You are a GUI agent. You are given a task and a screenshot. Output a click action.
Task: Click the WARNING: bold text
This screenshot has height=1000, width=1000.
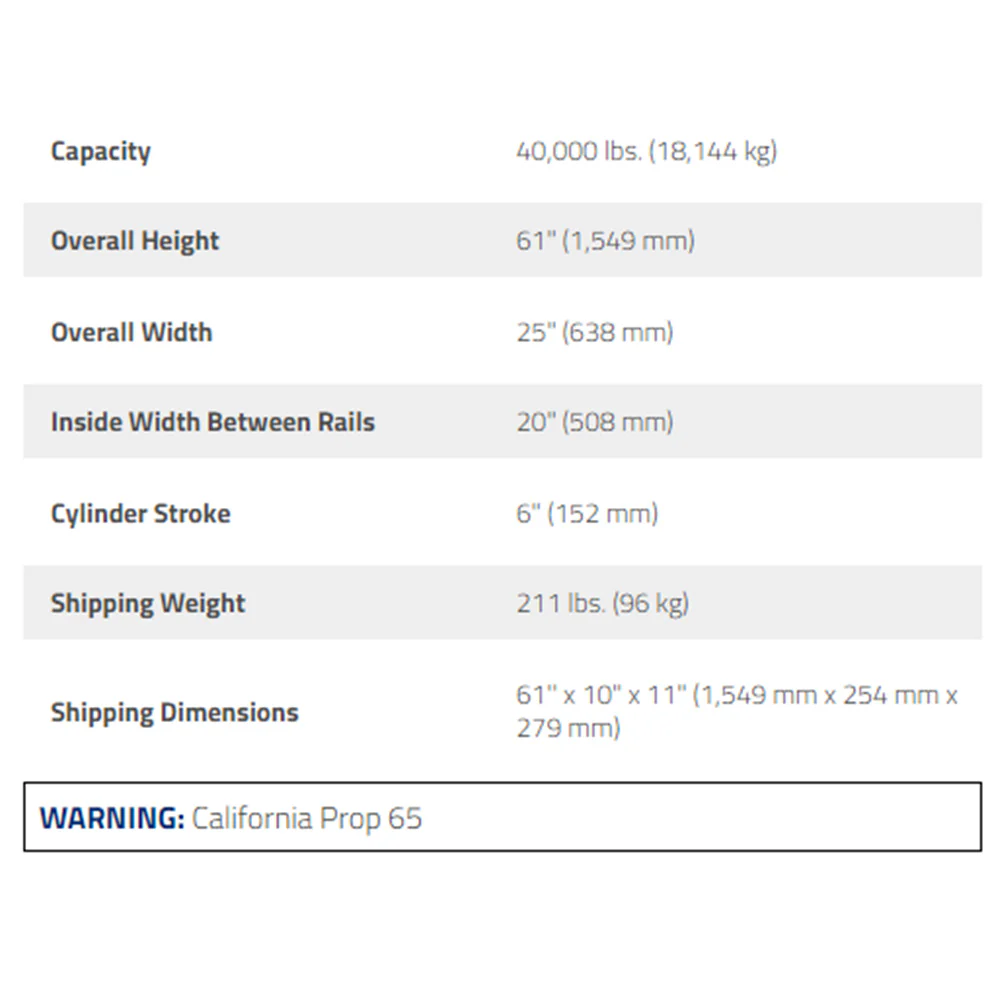click(x=112, y=818)
